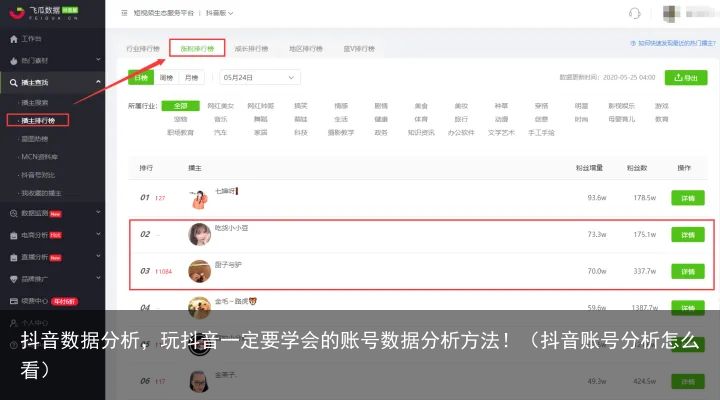Image resolution: width=720 pixels, height=400 pixels.
Task: Open the 抖音版 version dropdown
Action: [219, 13]
